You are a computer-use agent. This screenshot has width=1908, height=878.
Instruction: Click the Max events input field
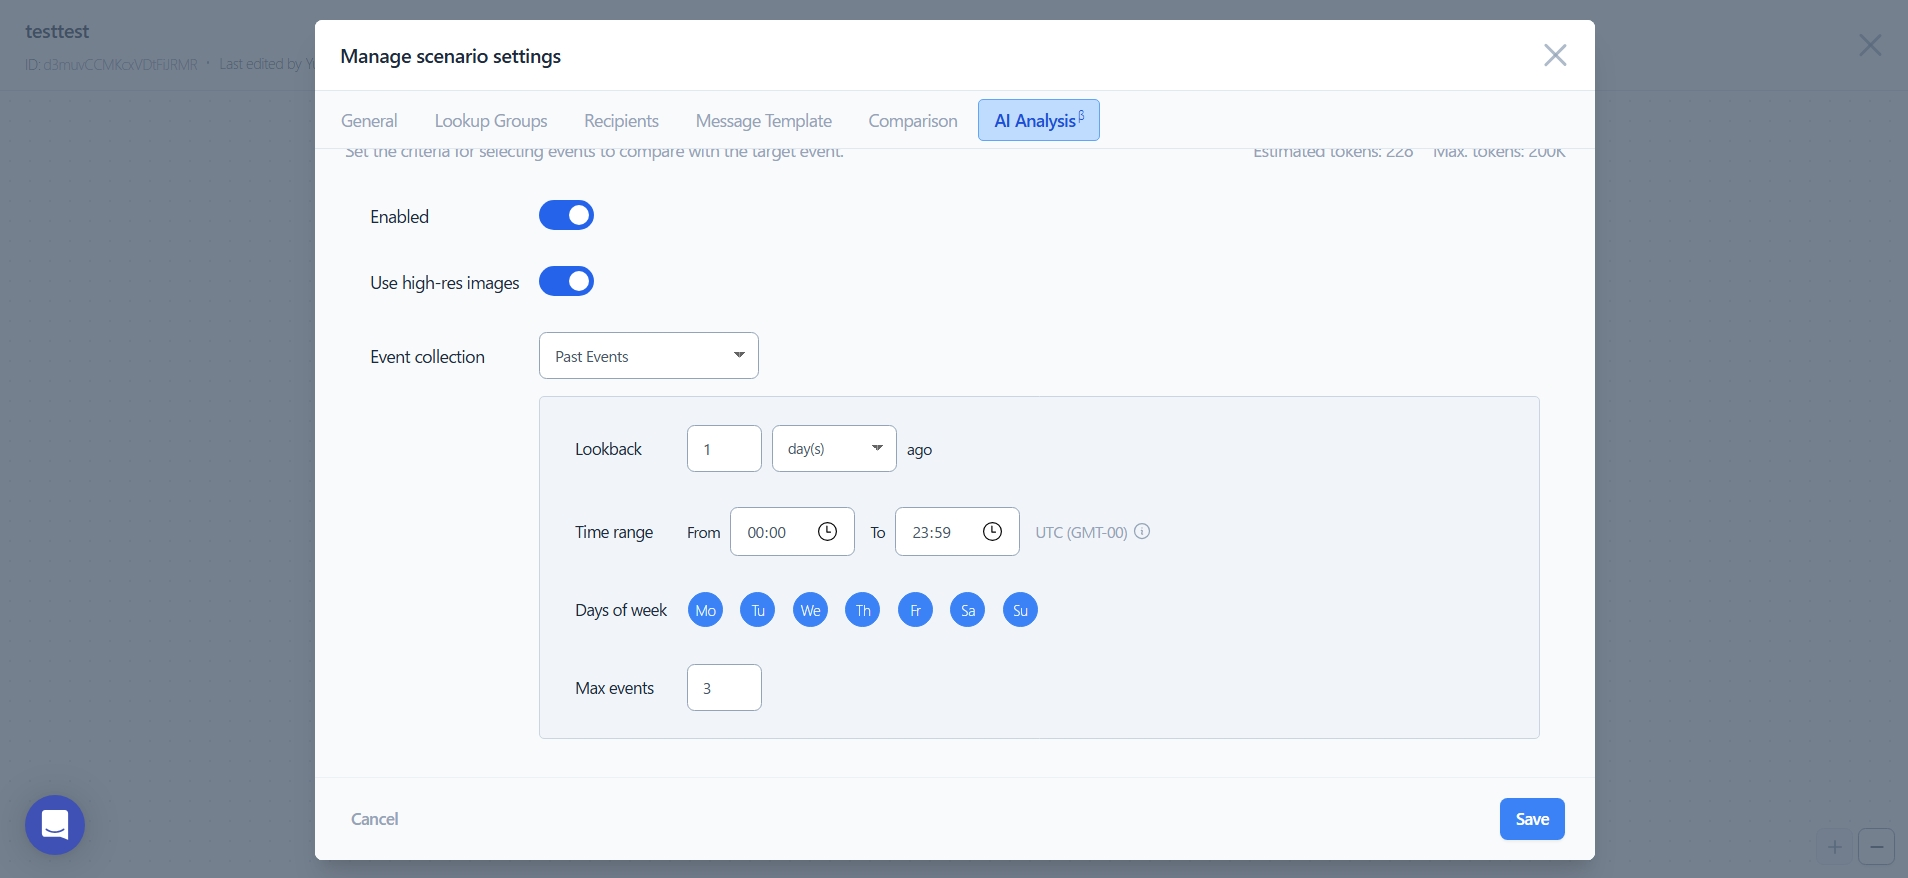tap(724, 688)
